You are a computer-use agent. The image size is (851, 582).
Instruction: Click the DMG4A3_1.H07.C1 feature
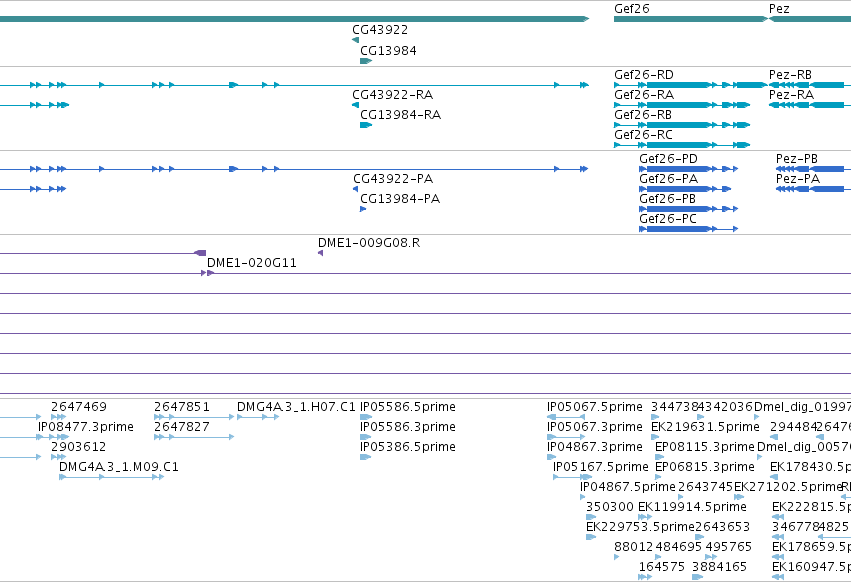pos(258,417)
